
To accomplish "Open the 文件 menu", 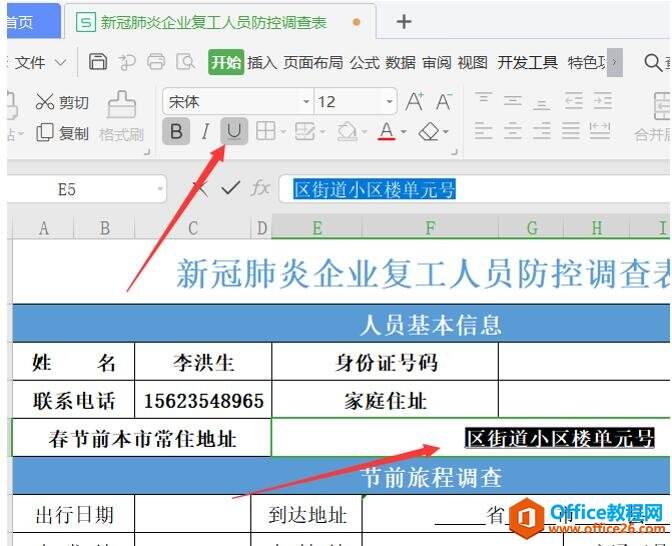I will 30,63.
